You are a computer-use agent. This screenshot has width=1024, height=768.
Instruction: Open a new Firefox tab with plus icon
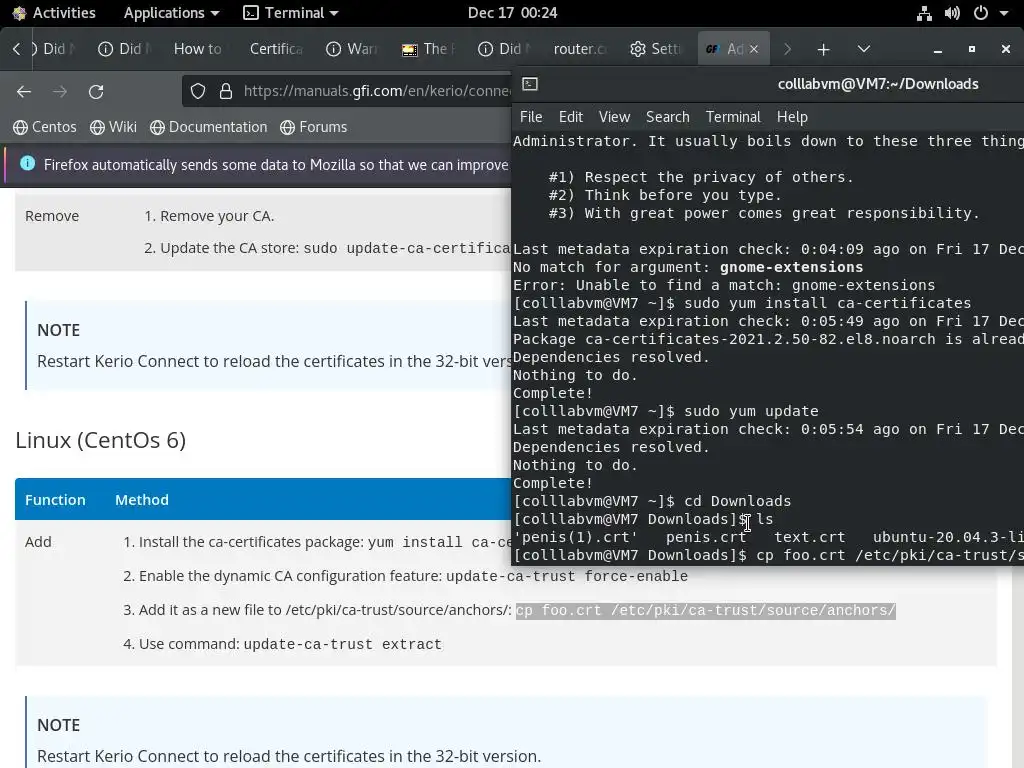tap(824, 49)
